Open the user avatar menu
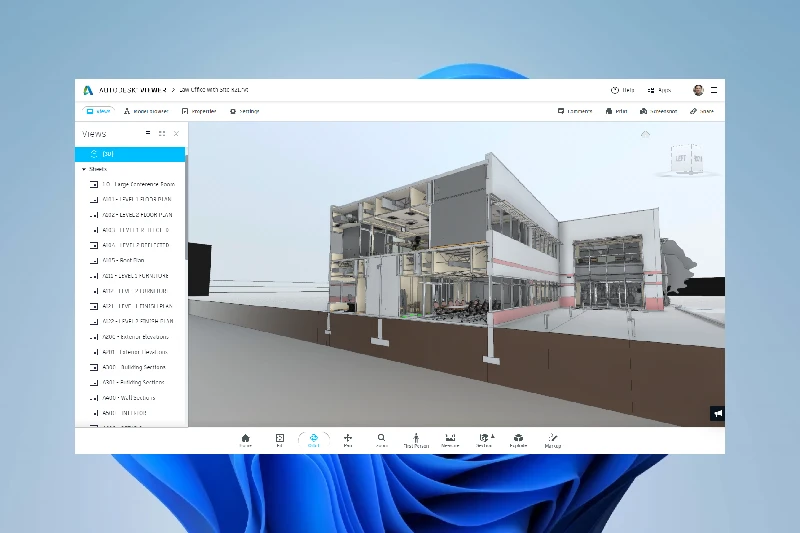This screenshot has height=533, width=800. [698, 90]
